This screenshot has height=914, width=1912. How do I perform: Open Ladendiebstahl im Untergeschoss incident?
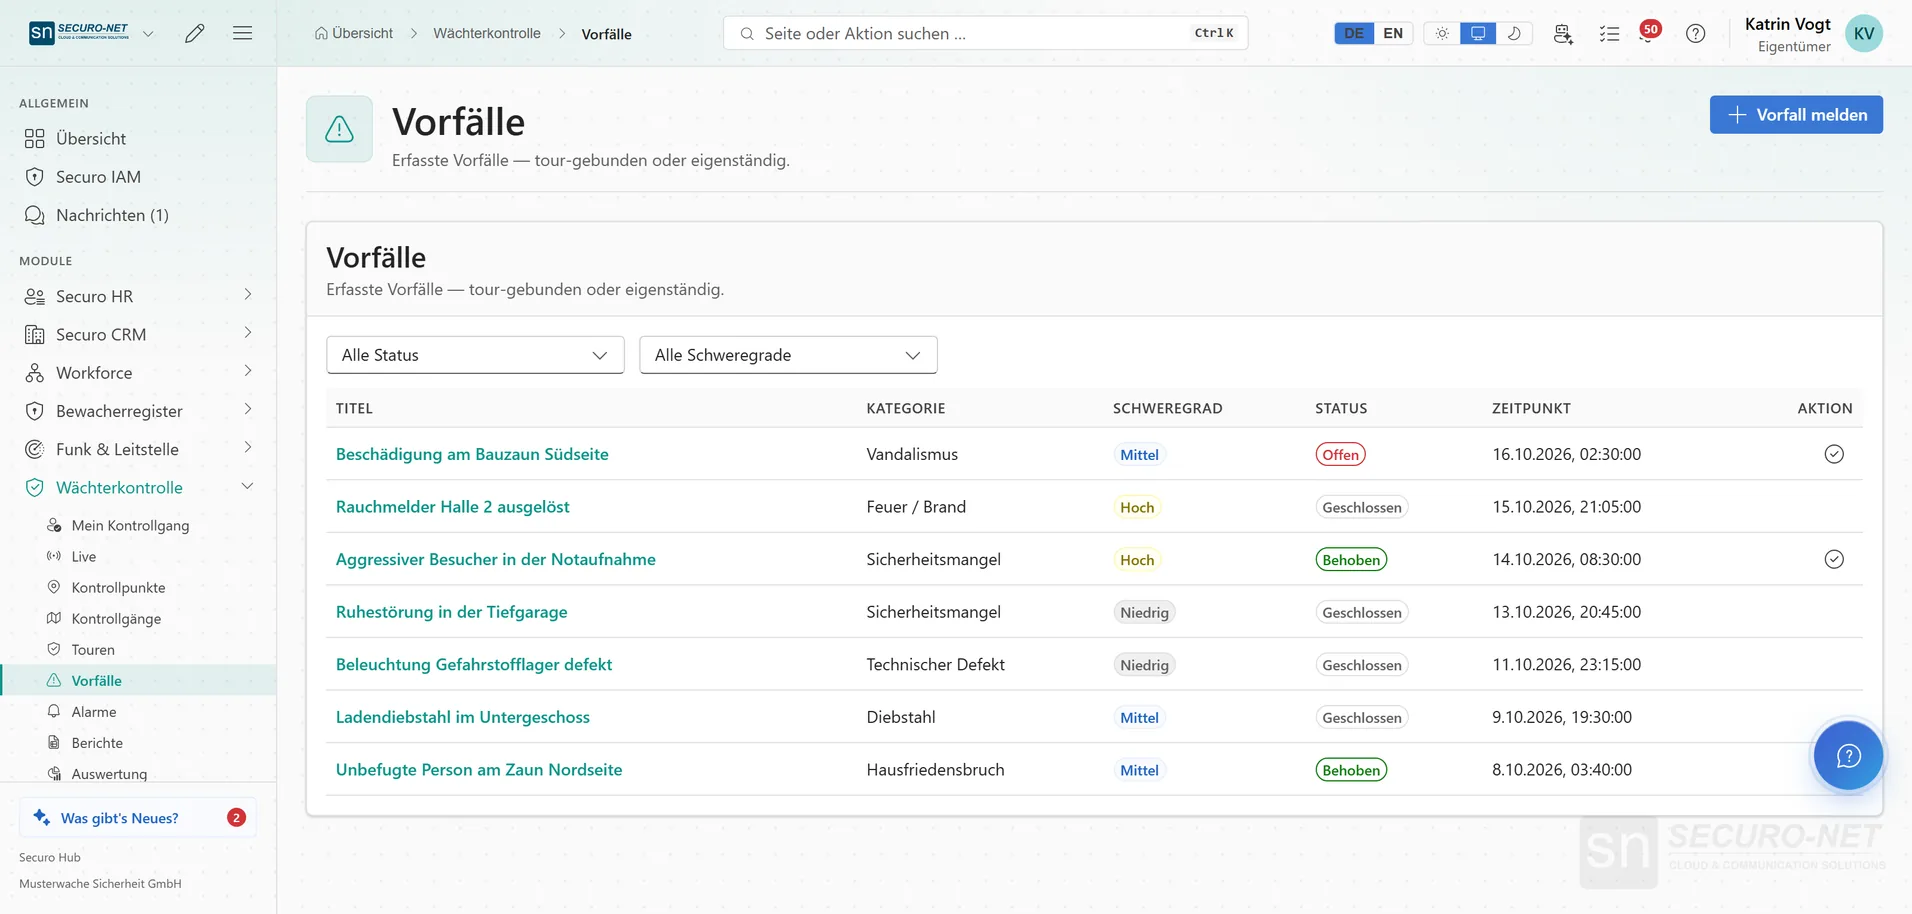click(462, 717)
